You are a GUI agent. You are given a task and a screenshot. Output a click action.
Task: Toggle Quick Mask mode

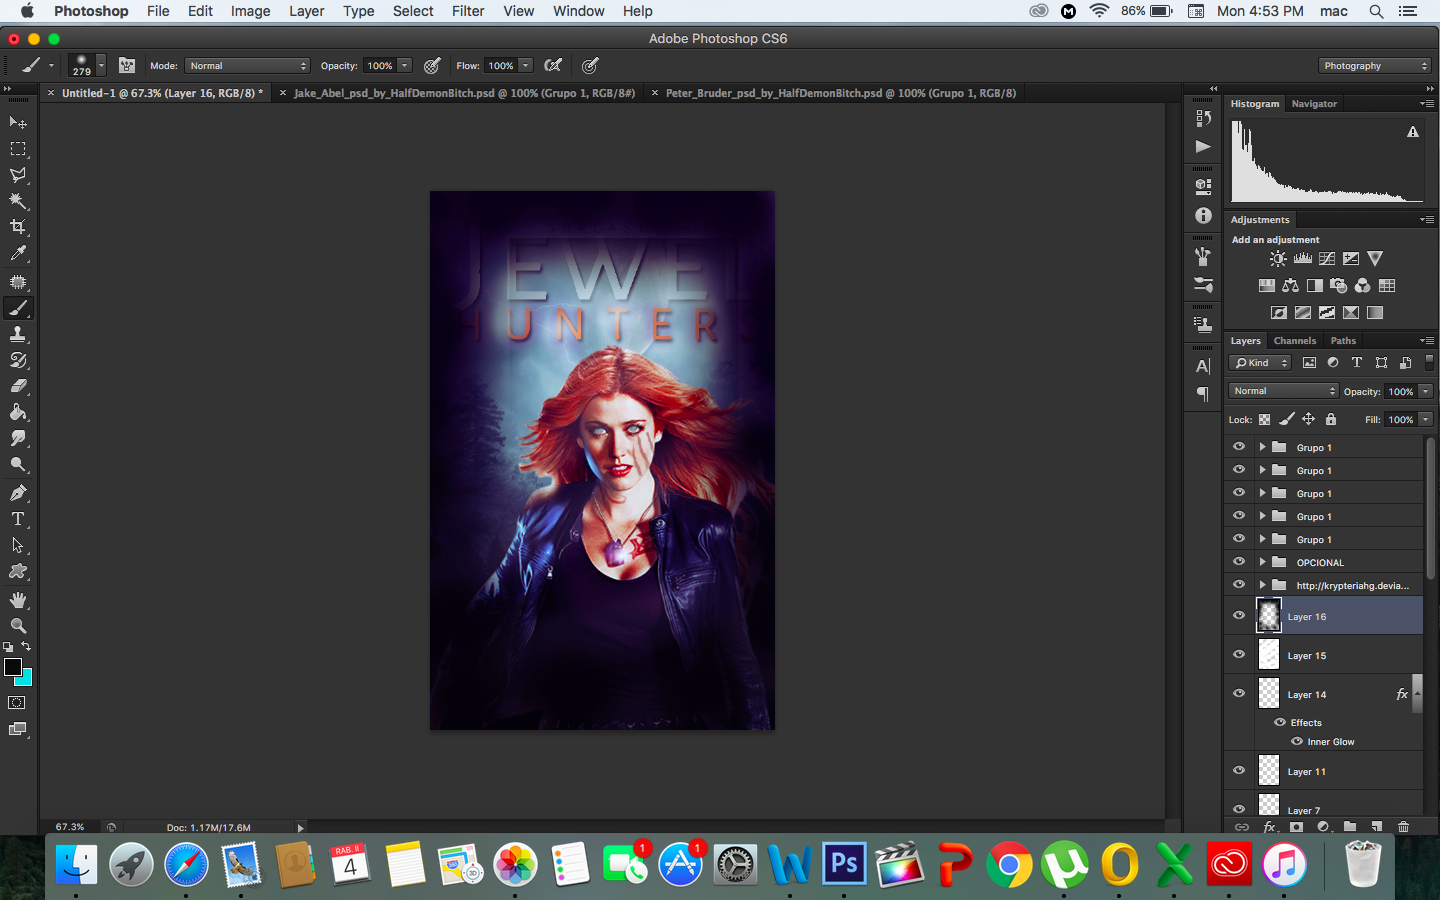point(18,703)
